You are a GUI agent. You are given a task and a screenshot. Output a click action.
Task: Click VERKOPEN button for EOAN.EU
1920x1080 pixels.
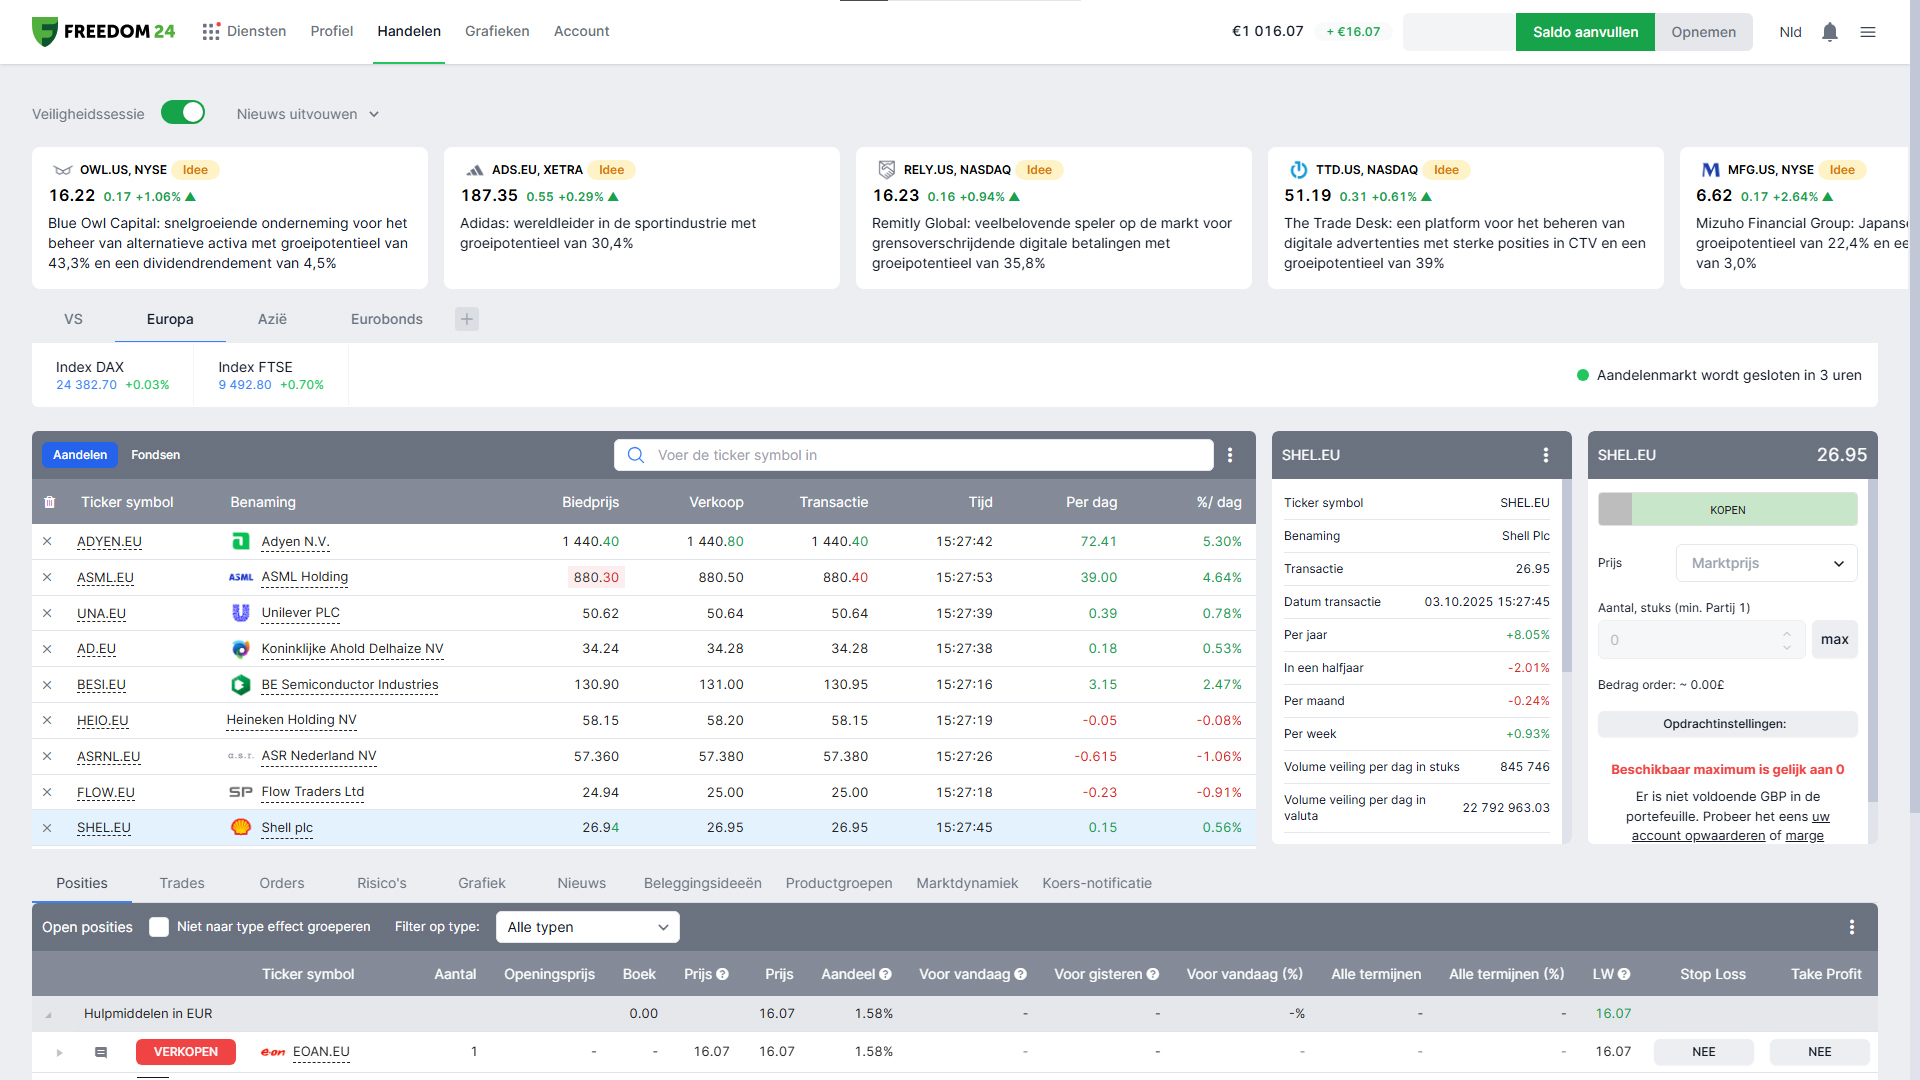[186, 1052]
